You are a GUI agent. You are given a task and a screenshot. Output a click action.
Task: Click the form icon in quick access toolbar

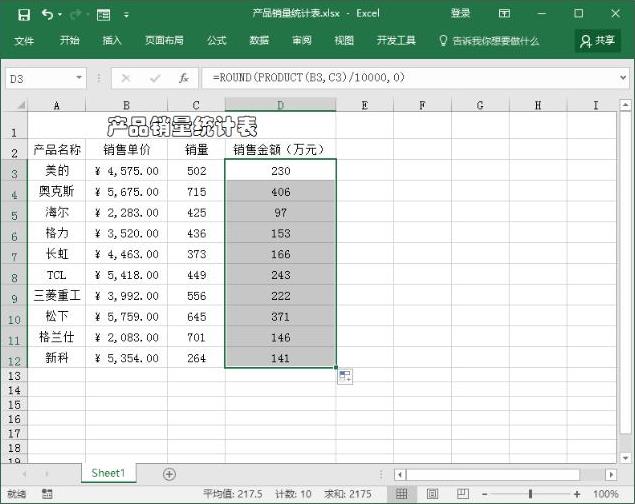click(104, 15)
